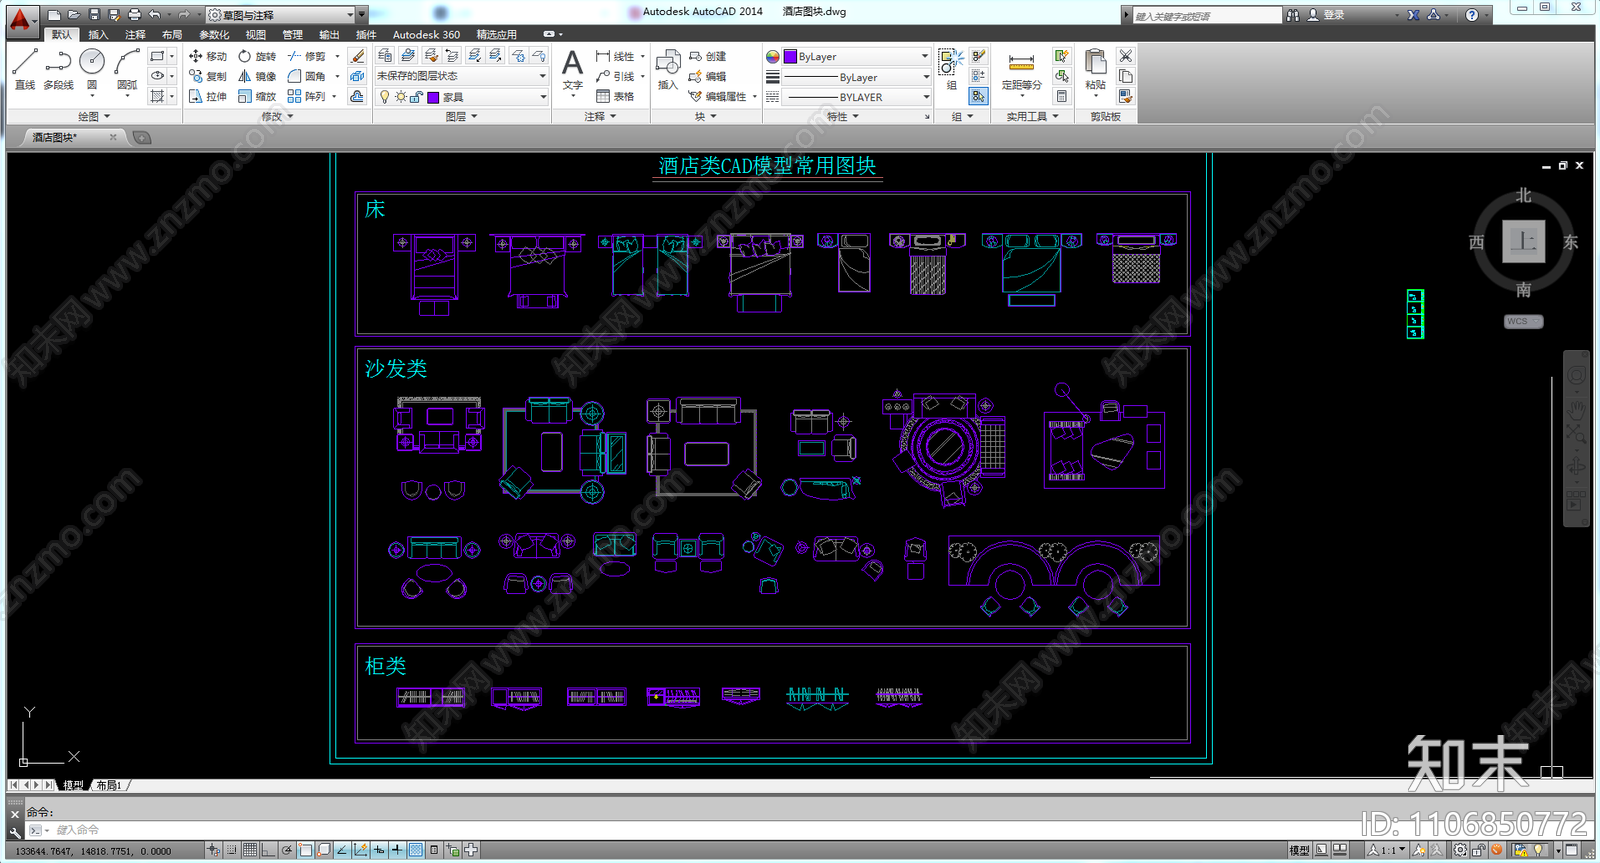Click the Arc (圆弧) tool
This screenshot has width=1600, height=863.
(x=127, y=68)
